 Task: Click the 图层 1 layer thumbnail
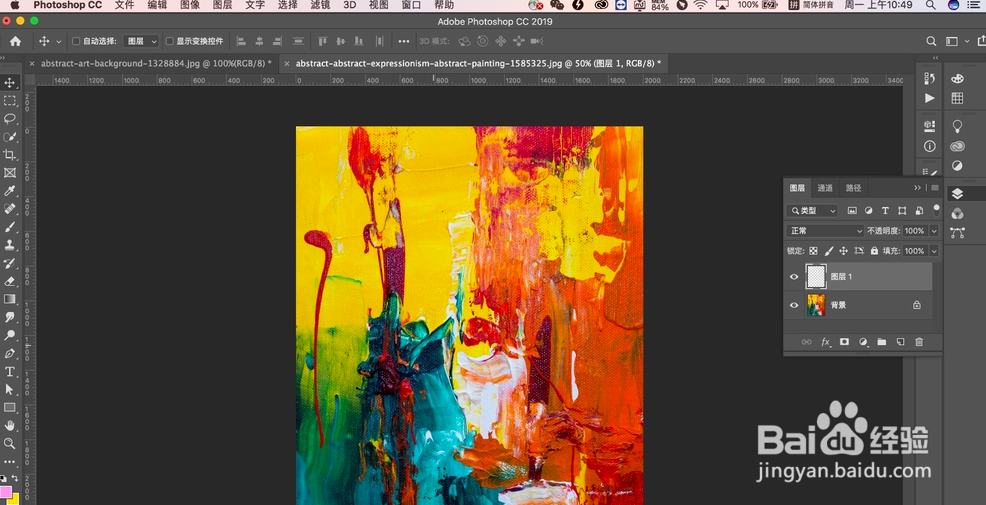point(816,277)
